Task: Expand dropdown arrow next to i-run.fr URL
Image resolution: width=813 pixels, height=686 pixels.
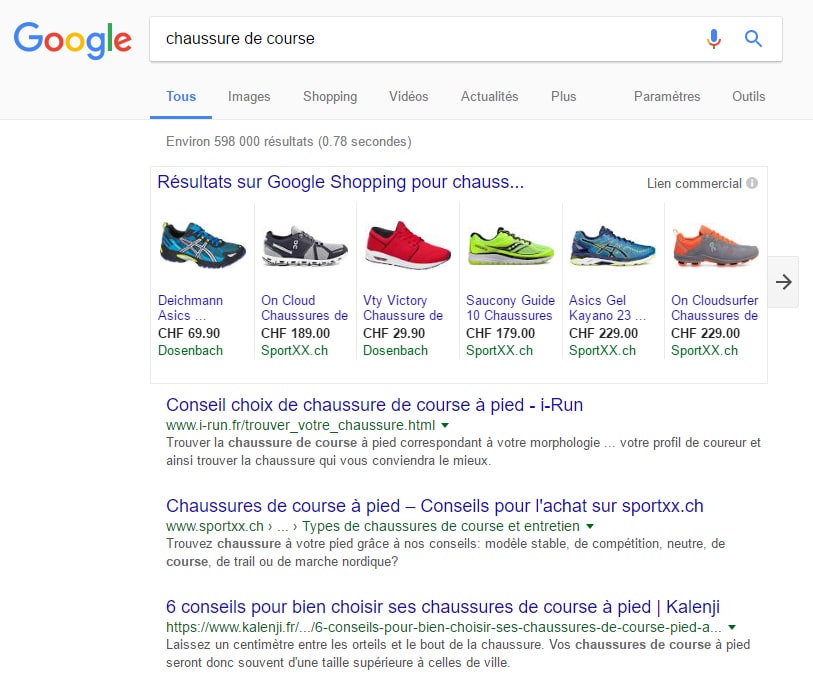Action: click(x=444, y=426)
